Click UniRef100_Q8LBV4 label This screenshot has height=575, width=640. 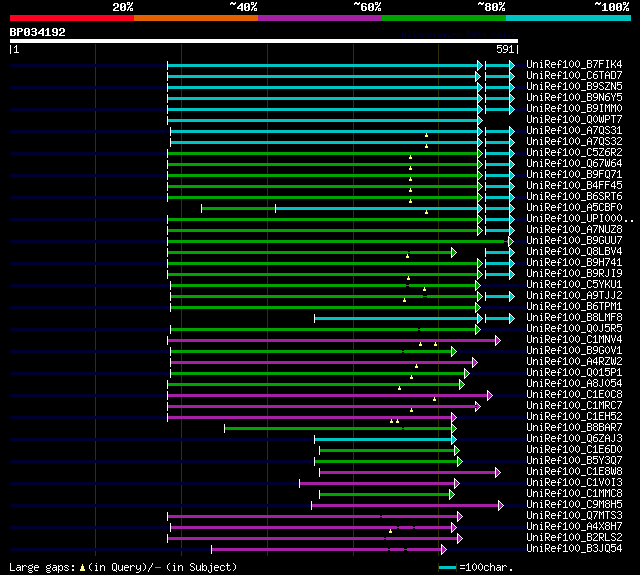(x=574, y=252)
